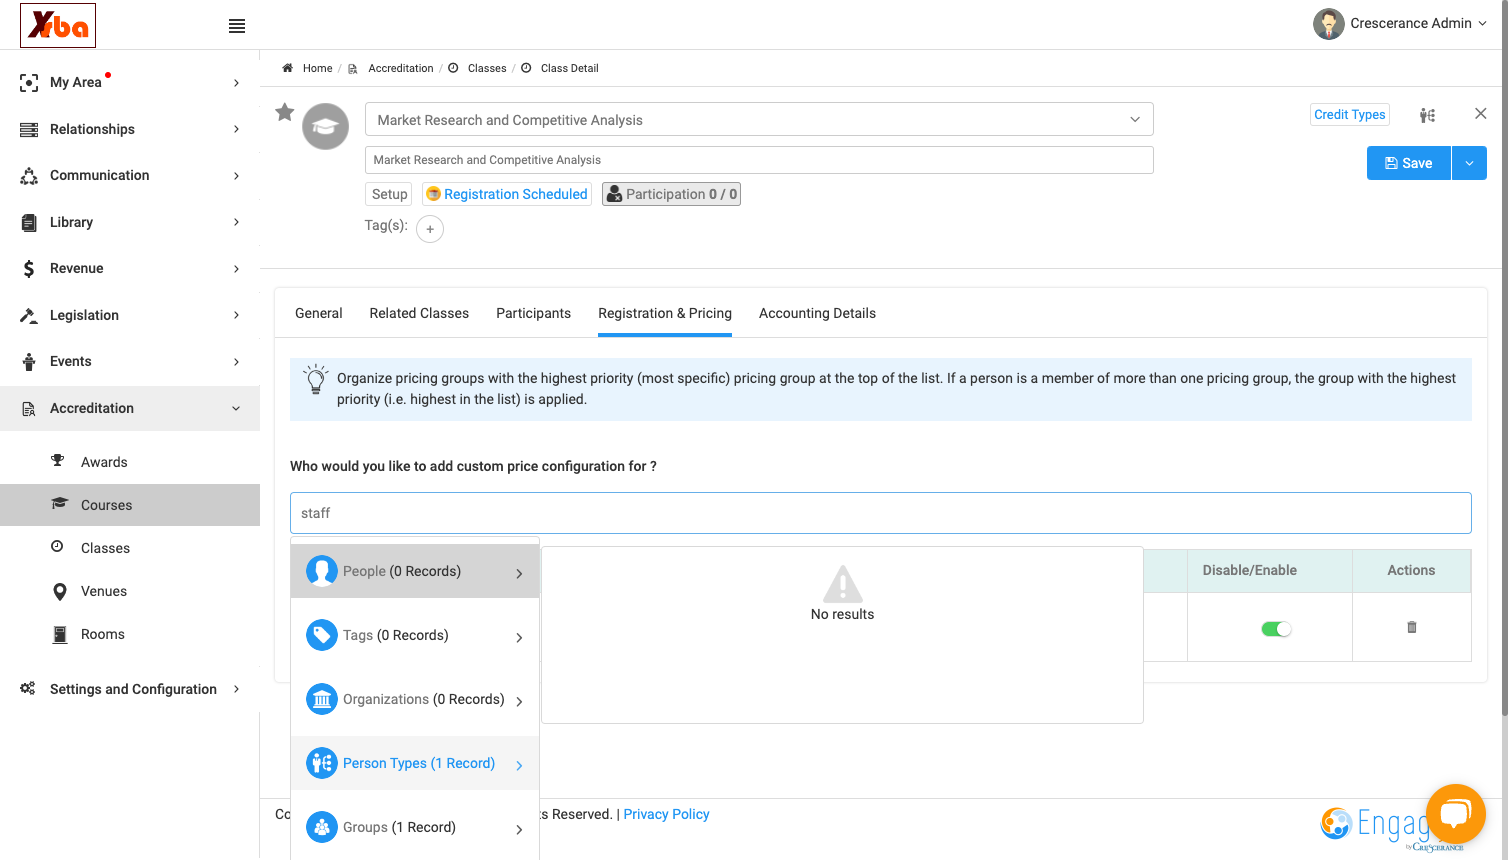This screenshot has height=860, width=1508.
Task: Click the staff price configuration search field
Action: (x=880, y=513)
